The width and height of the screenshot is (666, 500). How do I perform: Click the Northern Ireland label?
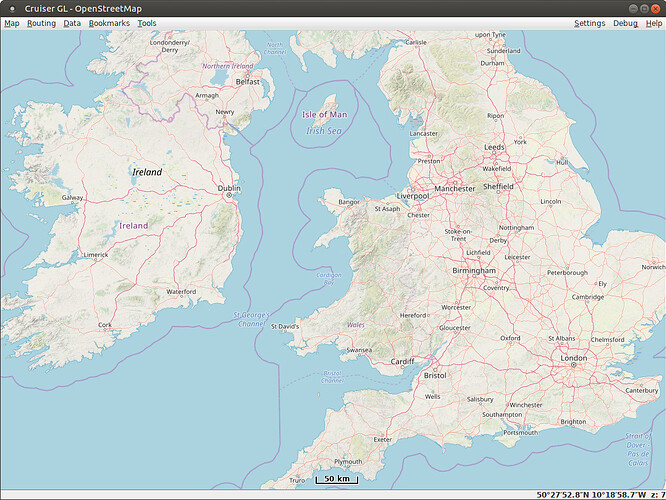(x=228, y=66)
